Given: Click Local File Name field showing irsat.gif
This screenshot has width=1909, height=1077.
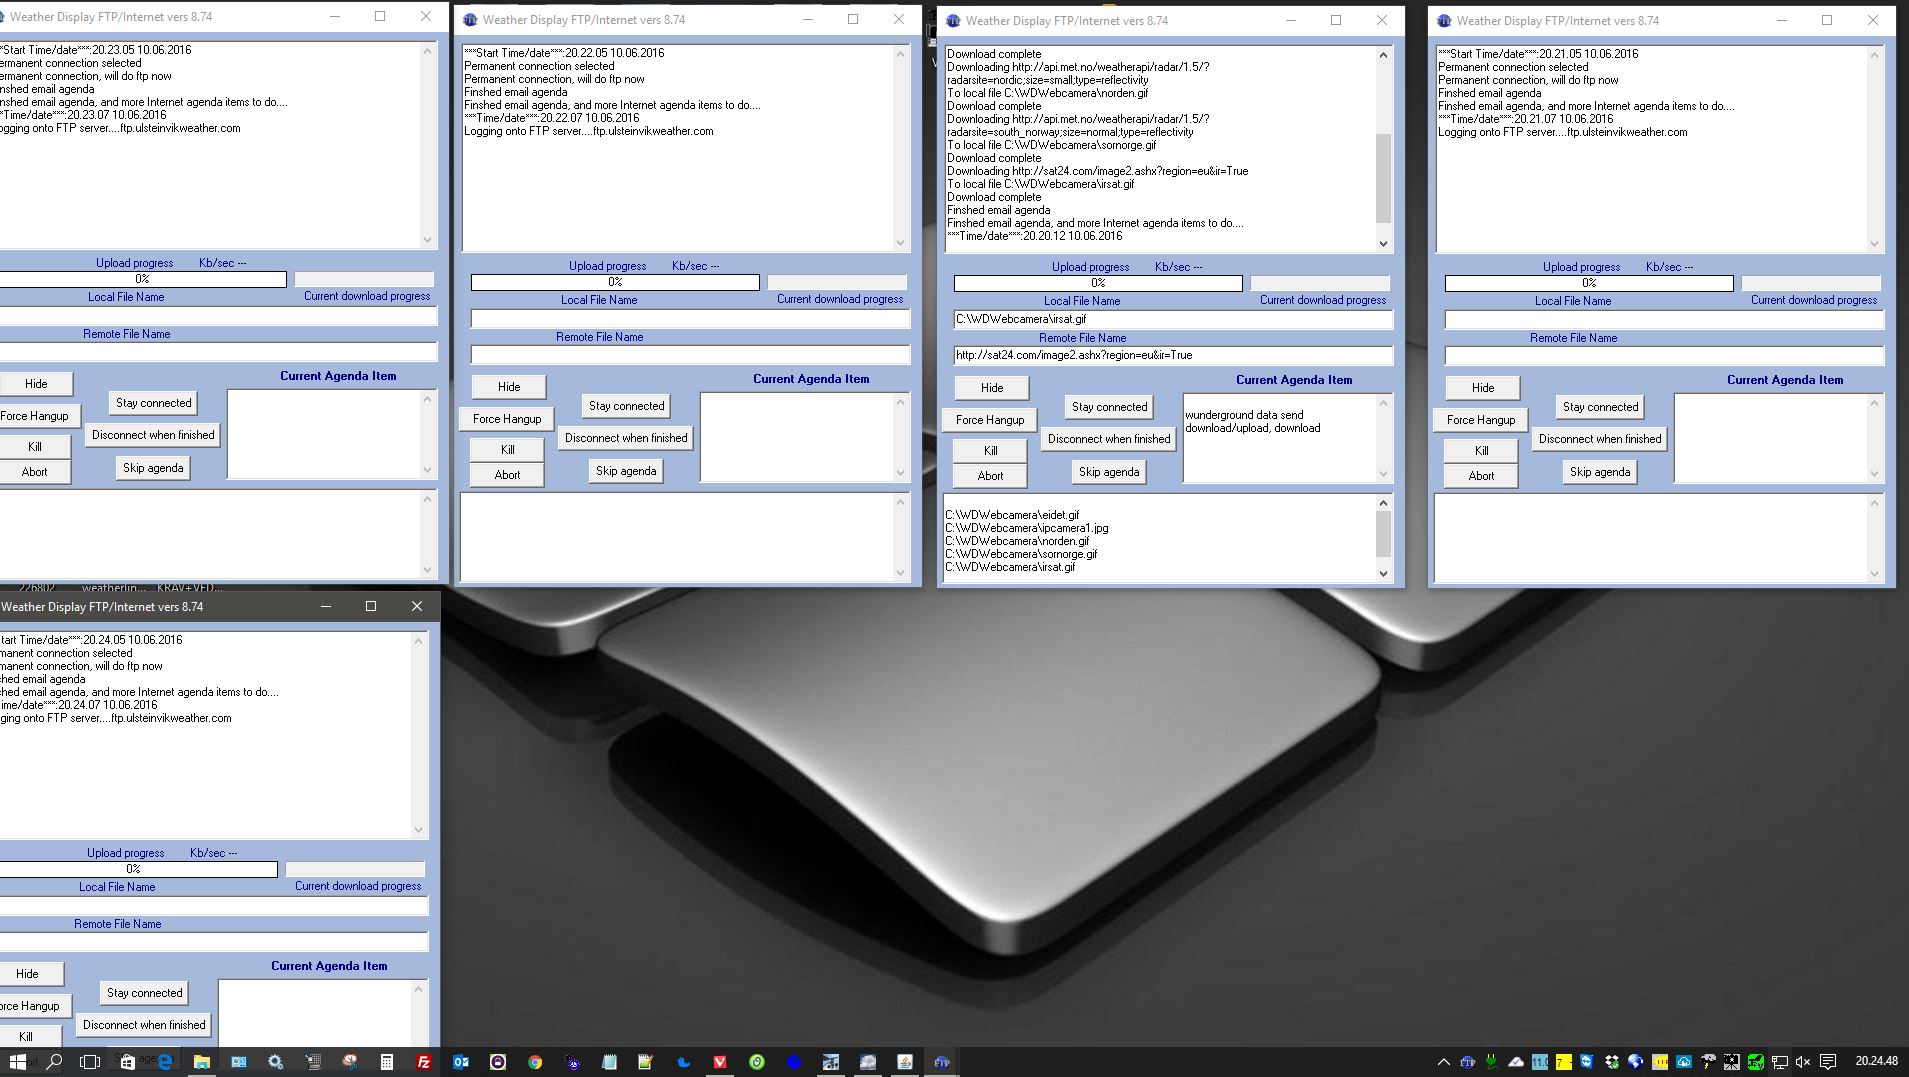Looking at the screenshot, I should (1173, 320).
